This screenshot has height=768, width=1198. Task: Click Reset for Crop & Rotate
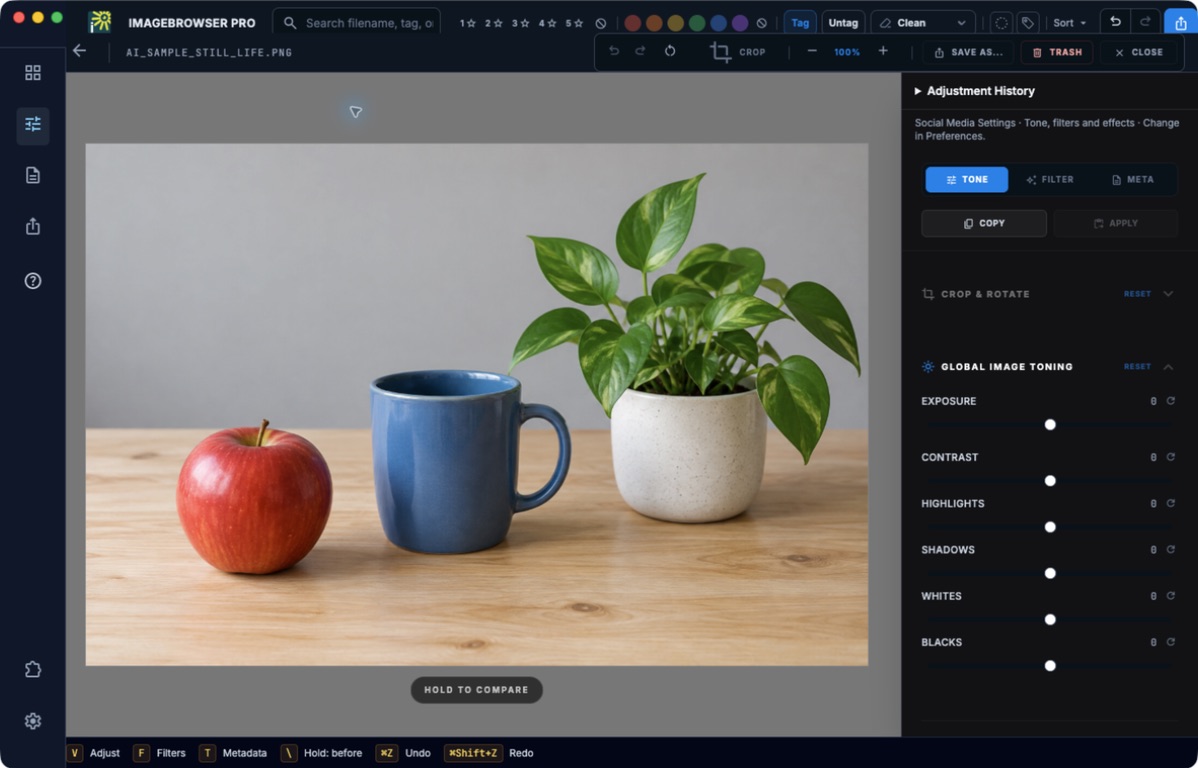tap(1137, 293)
